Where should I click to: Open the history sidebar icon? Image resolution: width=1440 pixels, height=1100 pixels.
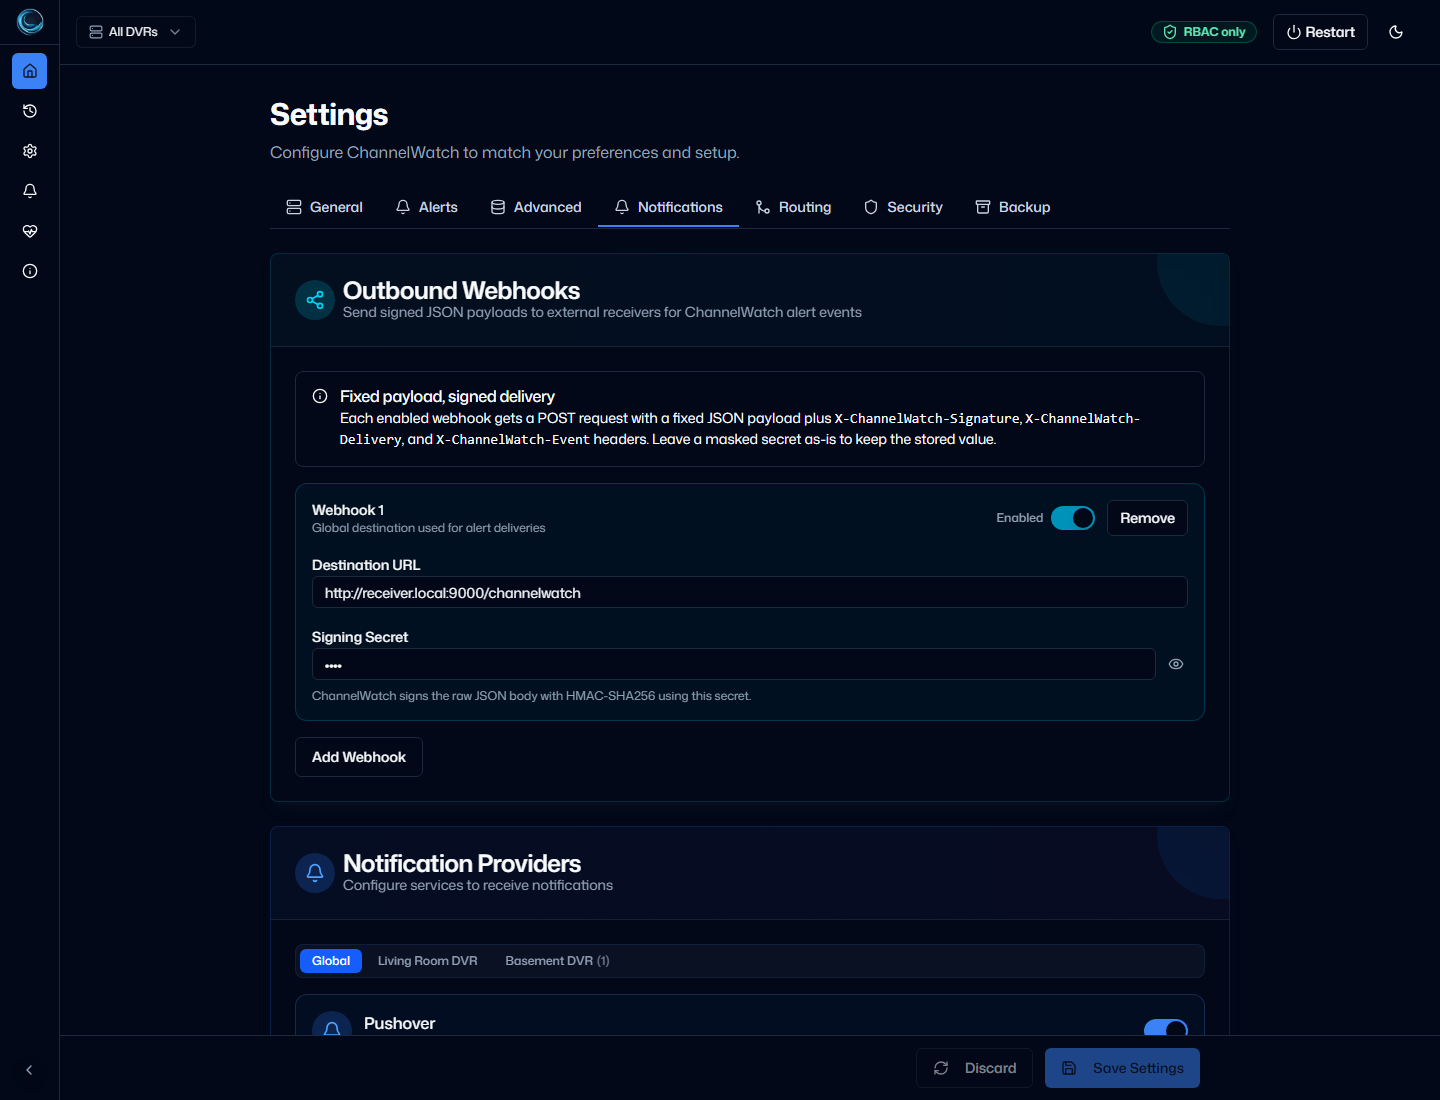click(x=30, y=111)
